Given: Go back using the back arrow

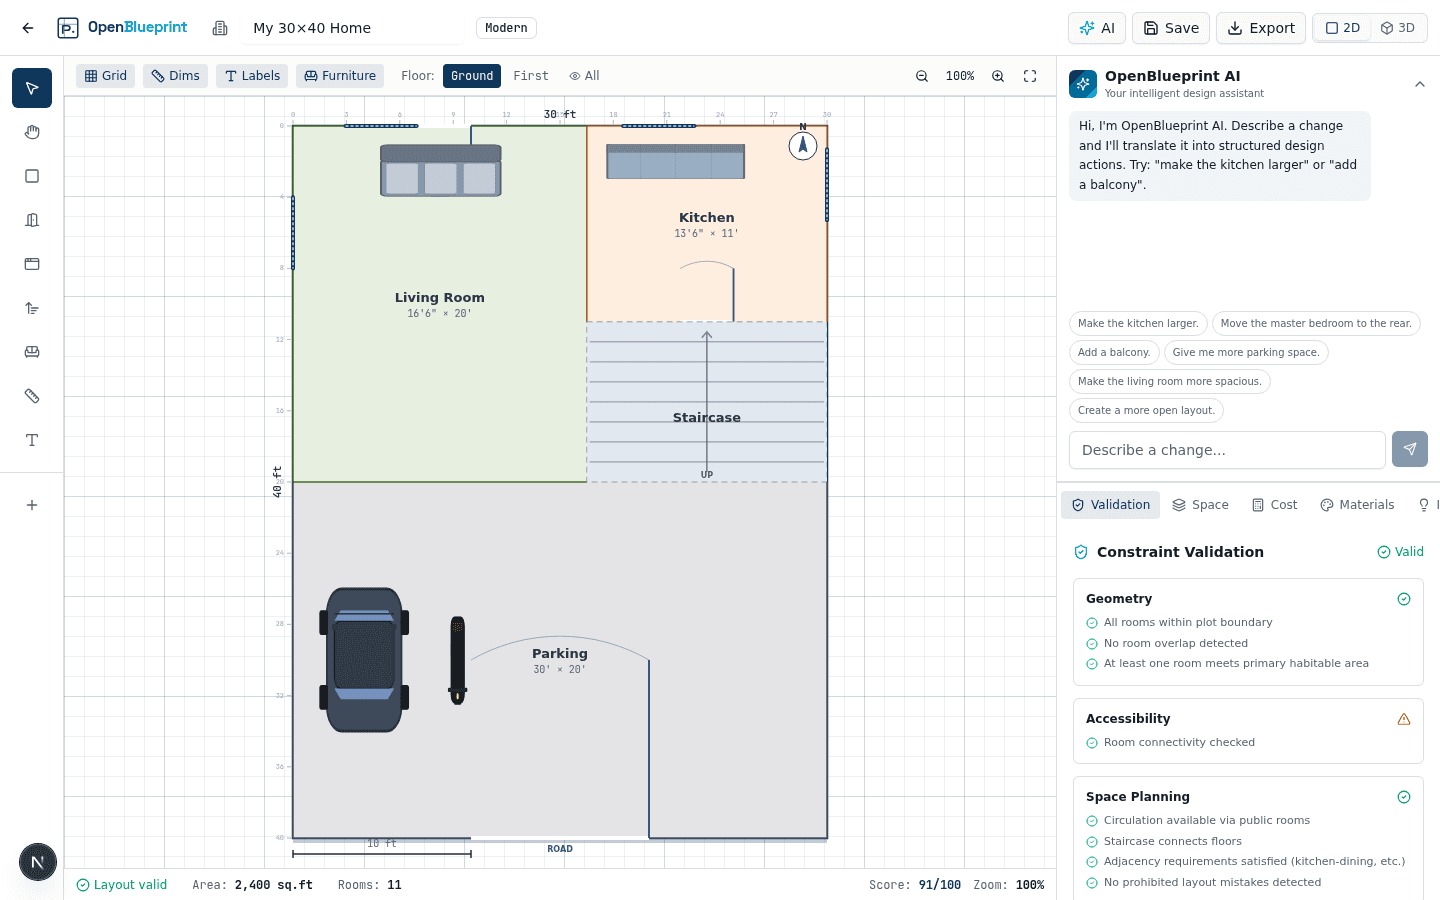Looking at the screenshot, I should point(28,28).
